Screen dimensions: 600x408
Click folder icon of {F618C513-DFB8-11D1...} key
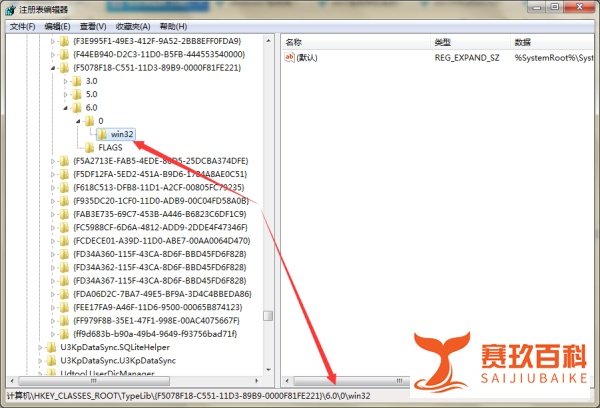point(64,188)
